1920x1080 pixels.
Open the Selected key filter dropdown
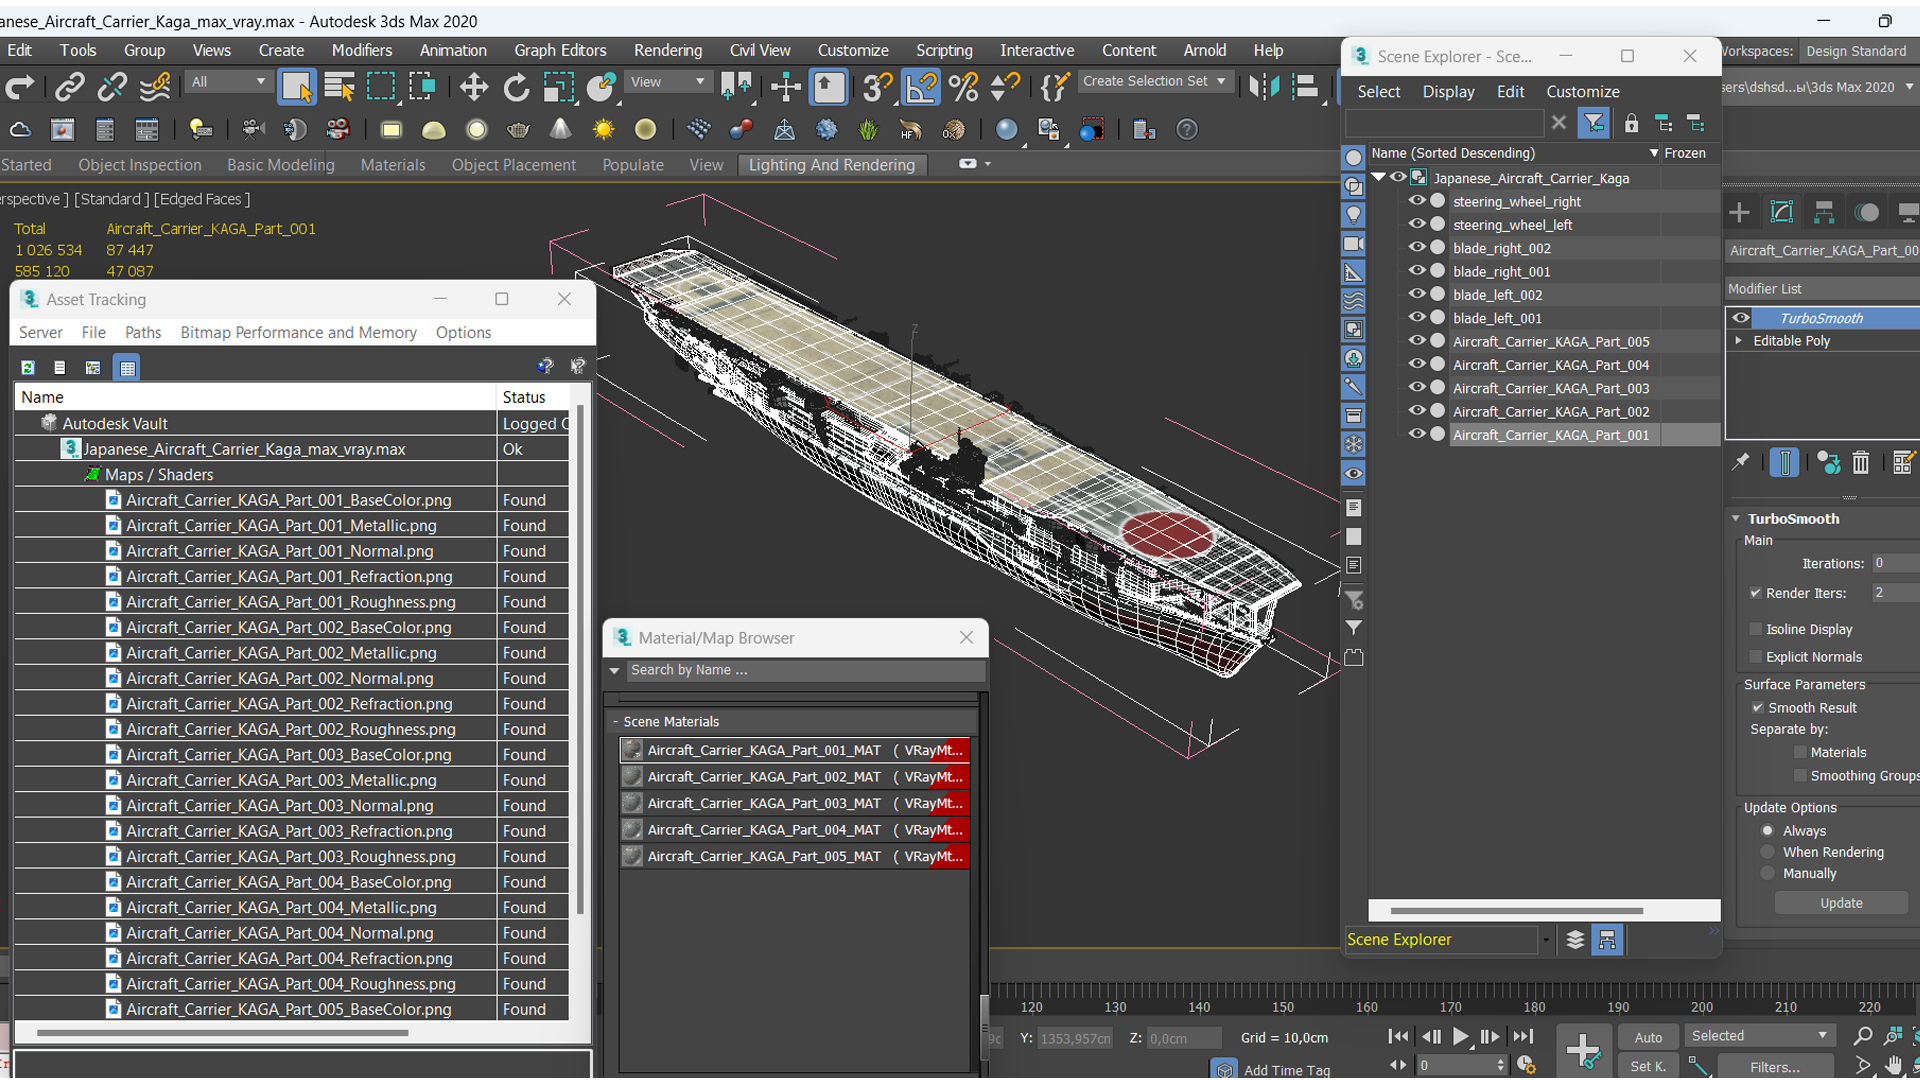coord(1759,1036)
